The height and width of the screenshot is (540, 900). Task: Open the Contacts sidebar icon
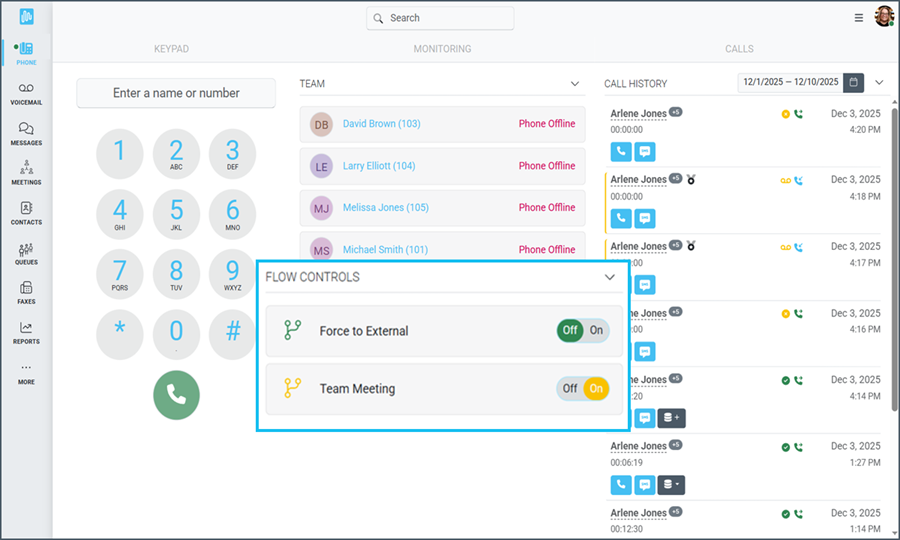pos(26,213)
